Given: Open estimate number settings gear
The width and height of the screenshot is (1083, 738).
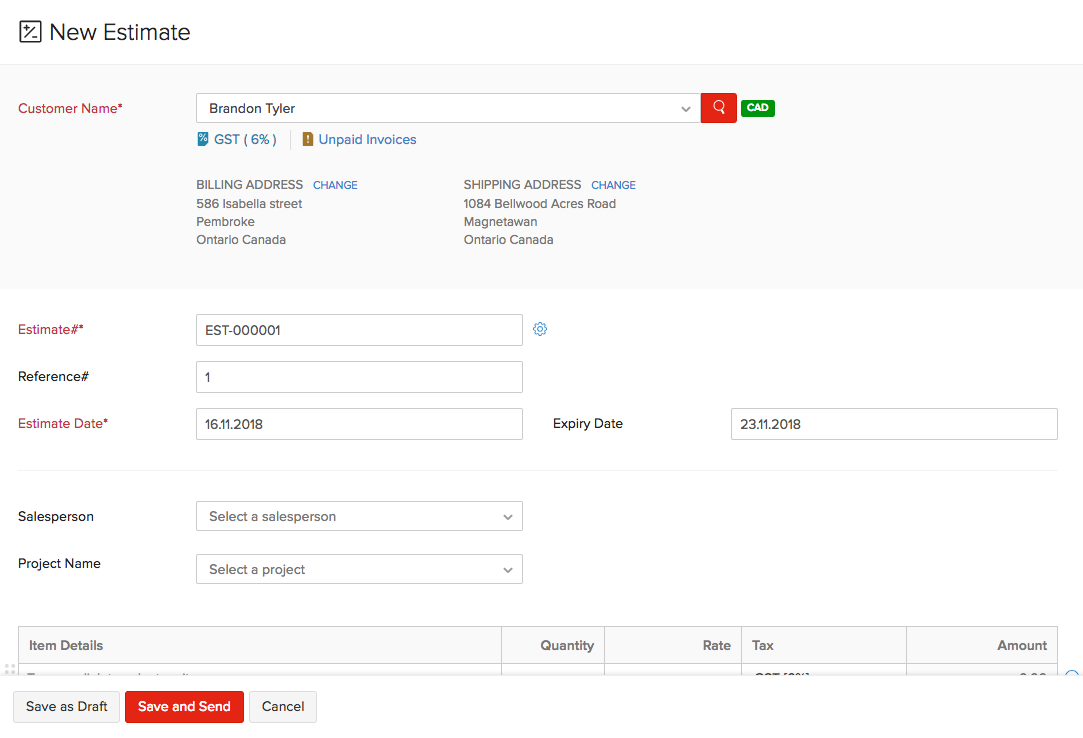Looking at the screenshot, I should click(x=540, y=329).
